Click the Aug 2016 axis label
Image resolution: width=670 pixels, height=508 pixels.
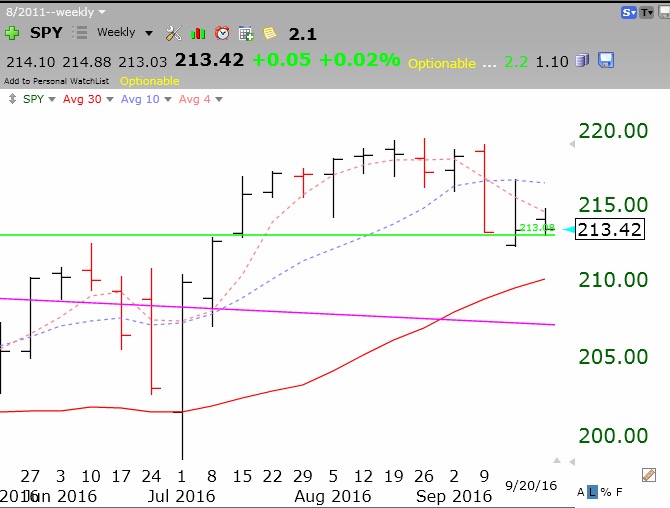[x=333, y=496]
